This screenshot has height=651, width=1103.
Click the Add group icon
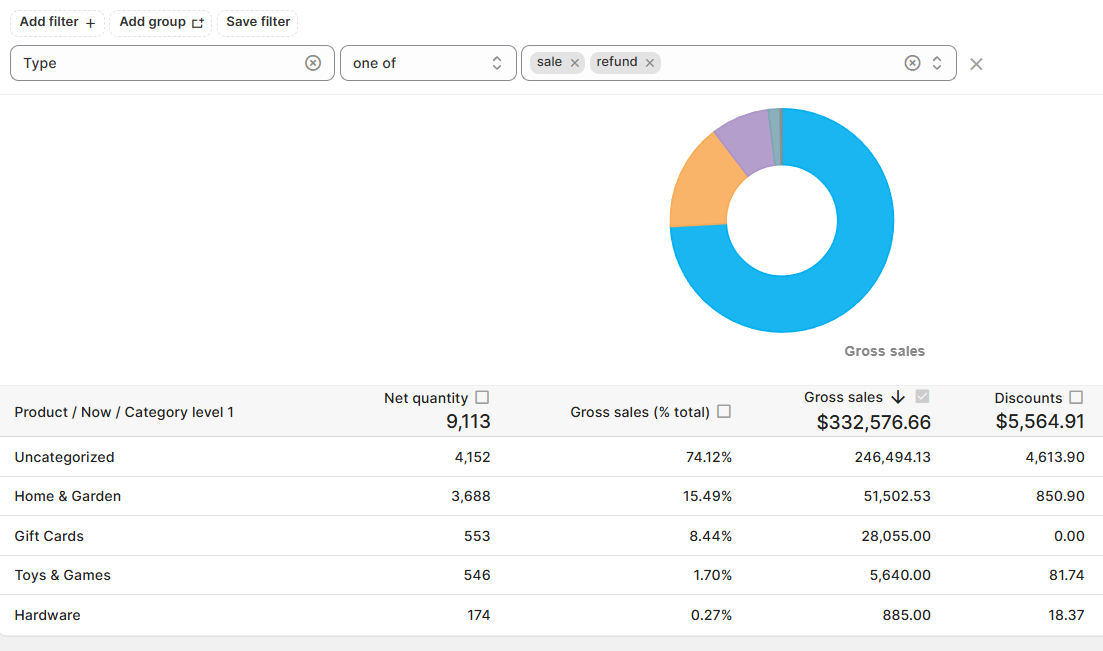point(198,23)
